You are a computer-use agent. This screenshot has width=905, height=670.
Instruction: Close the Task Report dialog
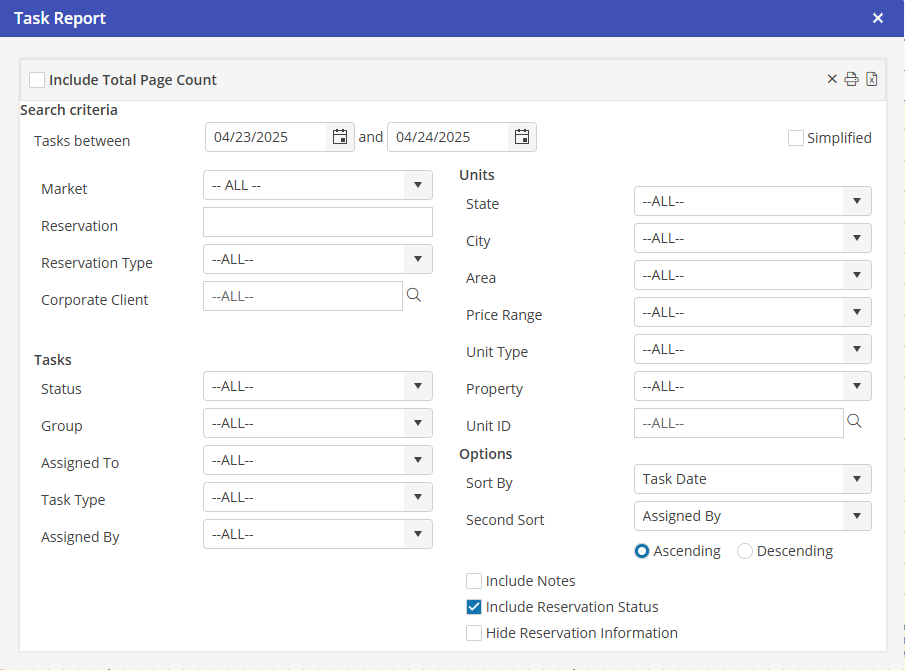(x=877, y=18)
